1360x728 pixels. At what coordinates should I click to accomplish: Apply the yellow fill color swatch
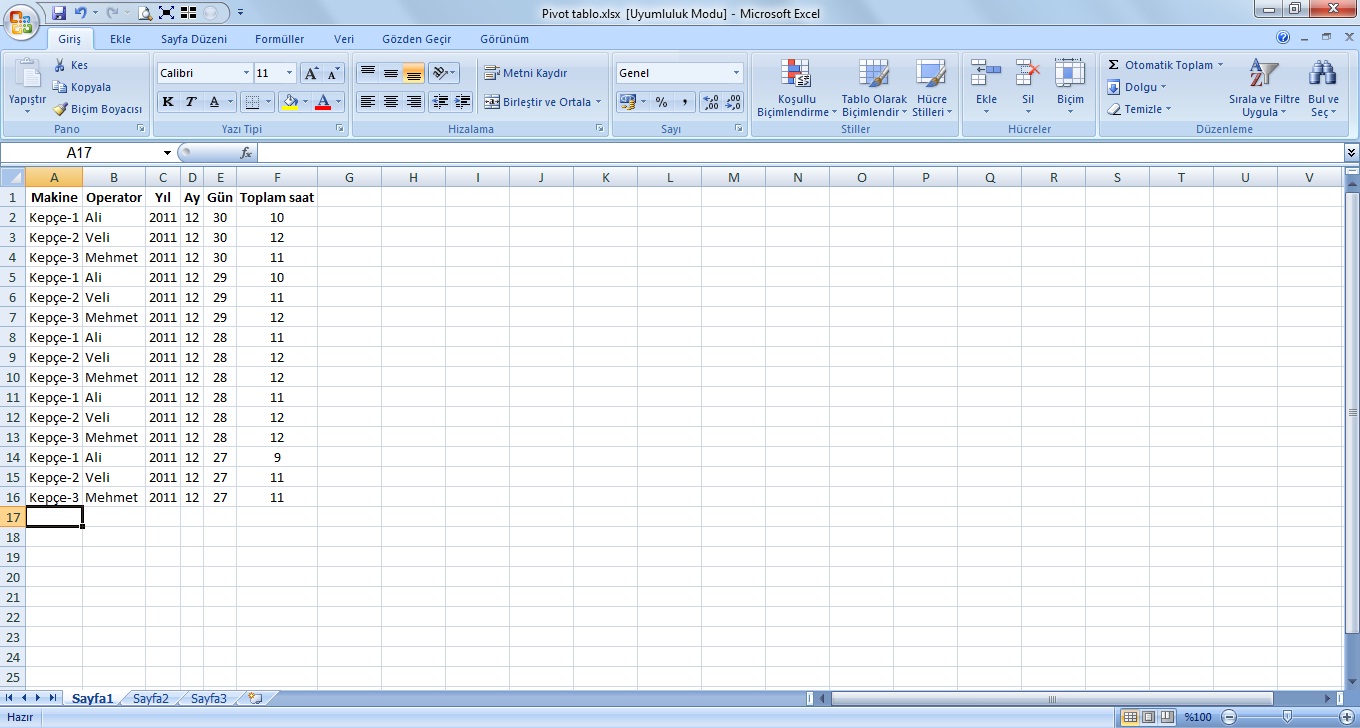291,101
